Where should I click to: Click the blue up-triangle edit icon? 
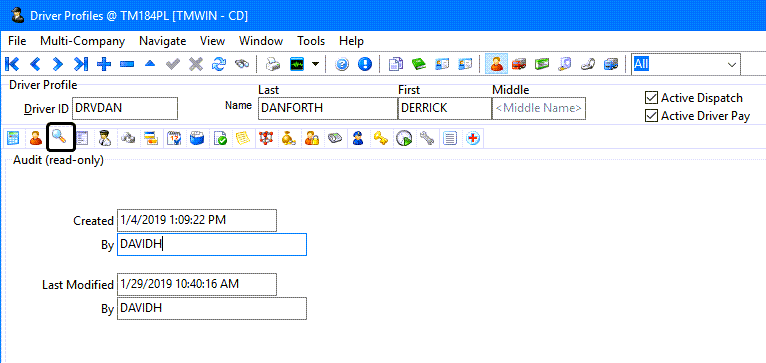(x=150, y=64)
